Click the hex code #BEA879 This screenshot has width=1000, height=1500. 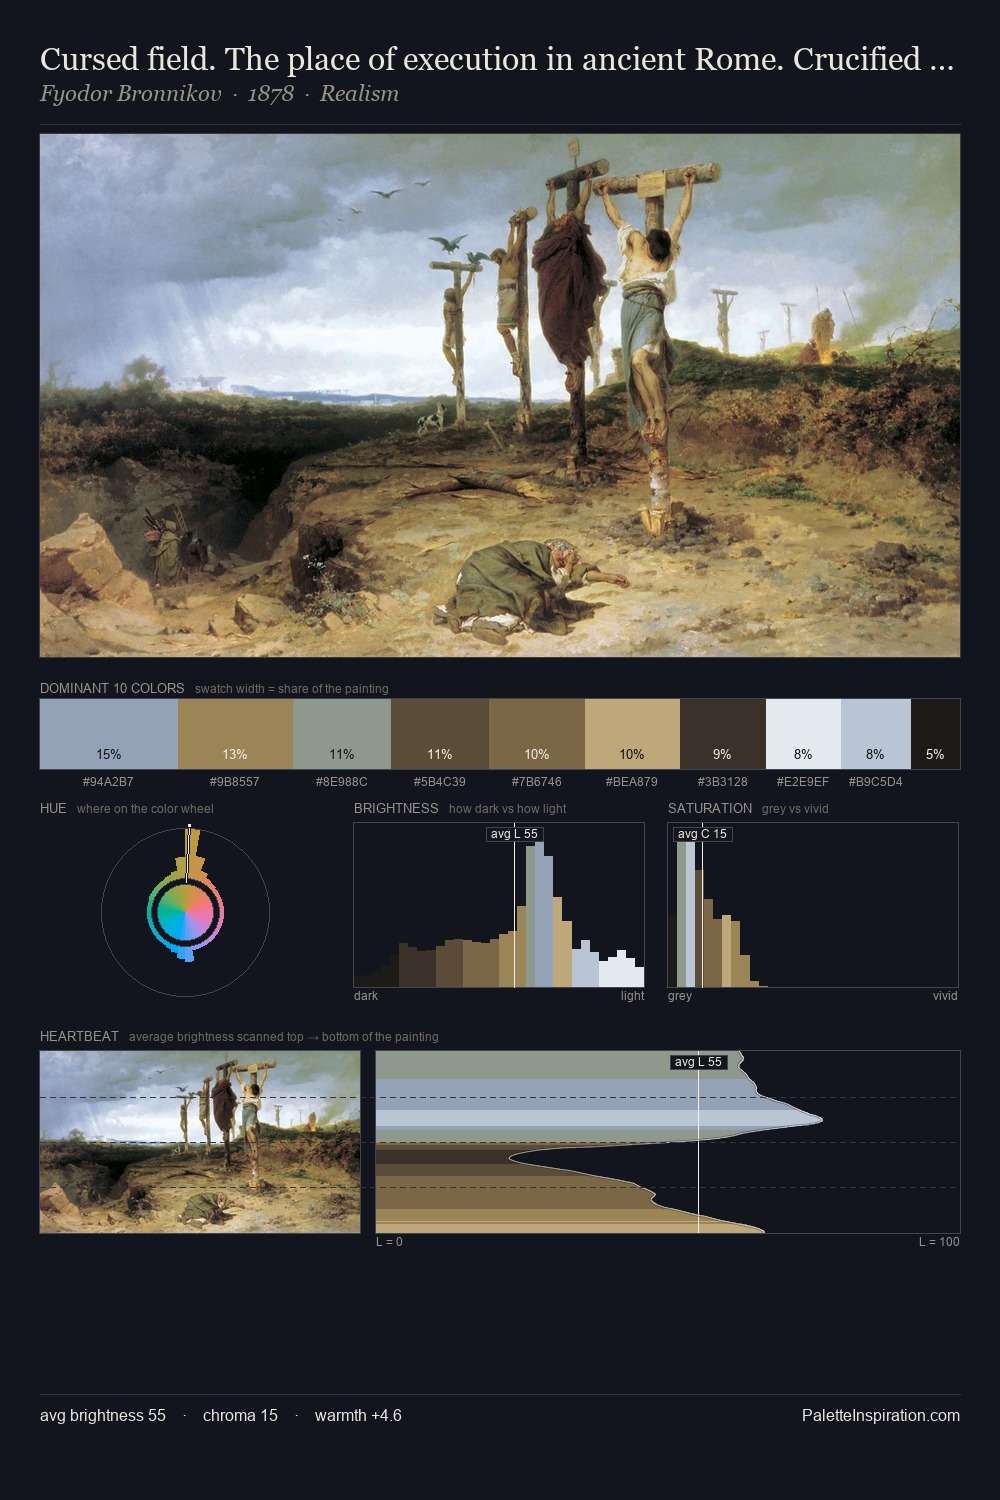click(x=632, y=782)
